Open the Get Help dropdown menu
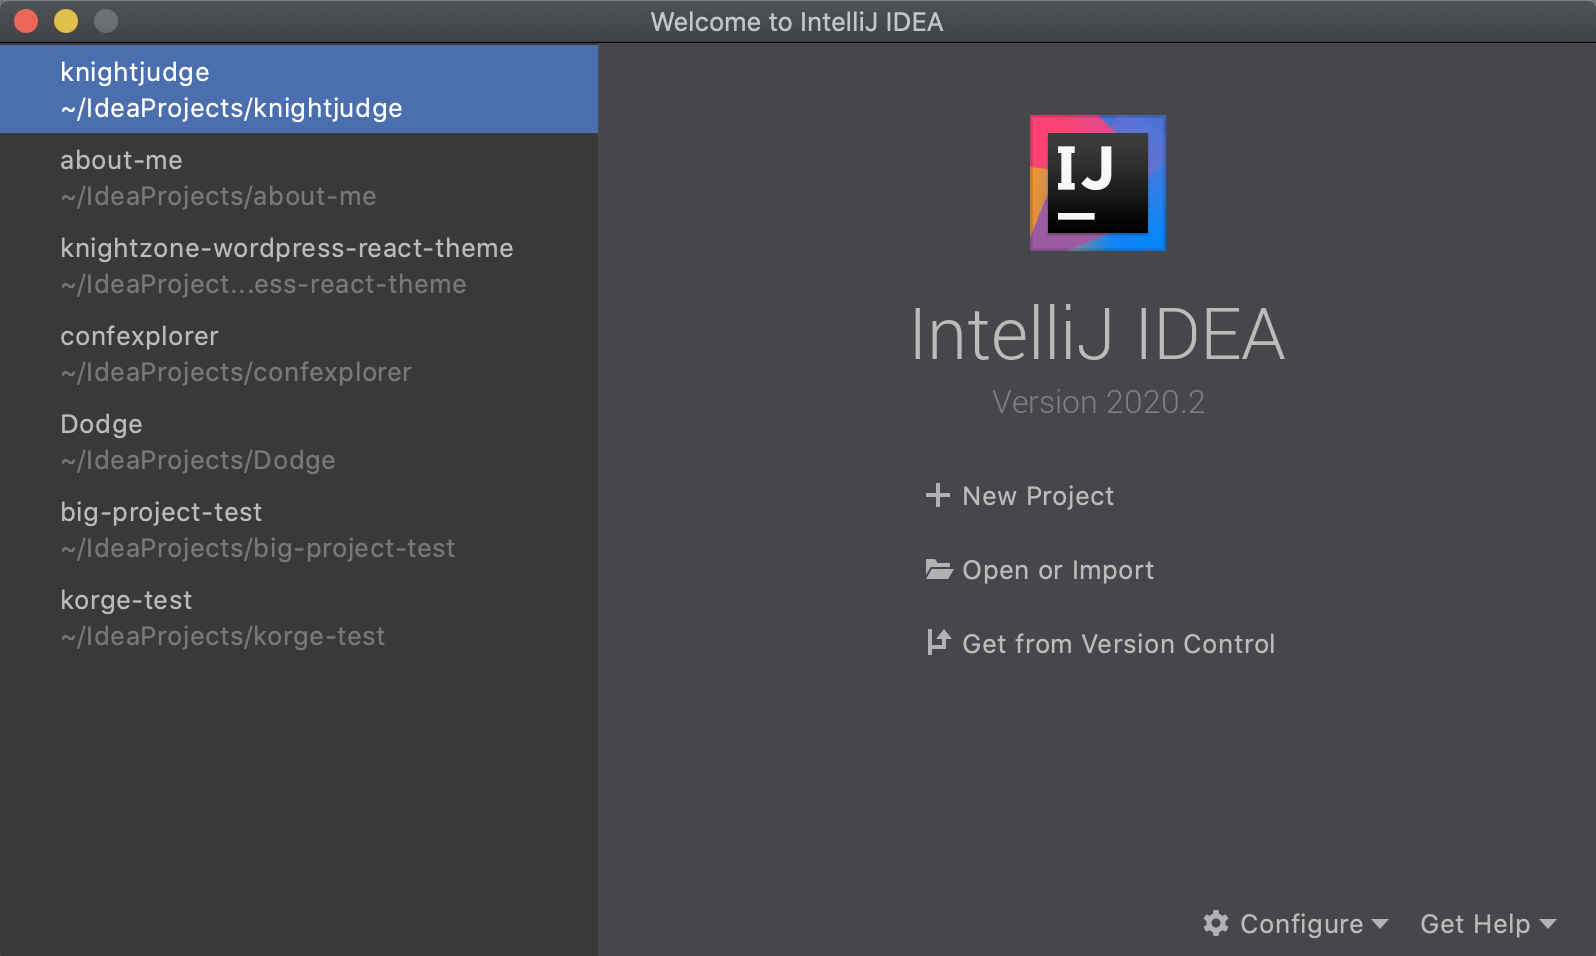The image size is (1596, 956). pos(1488,924)
